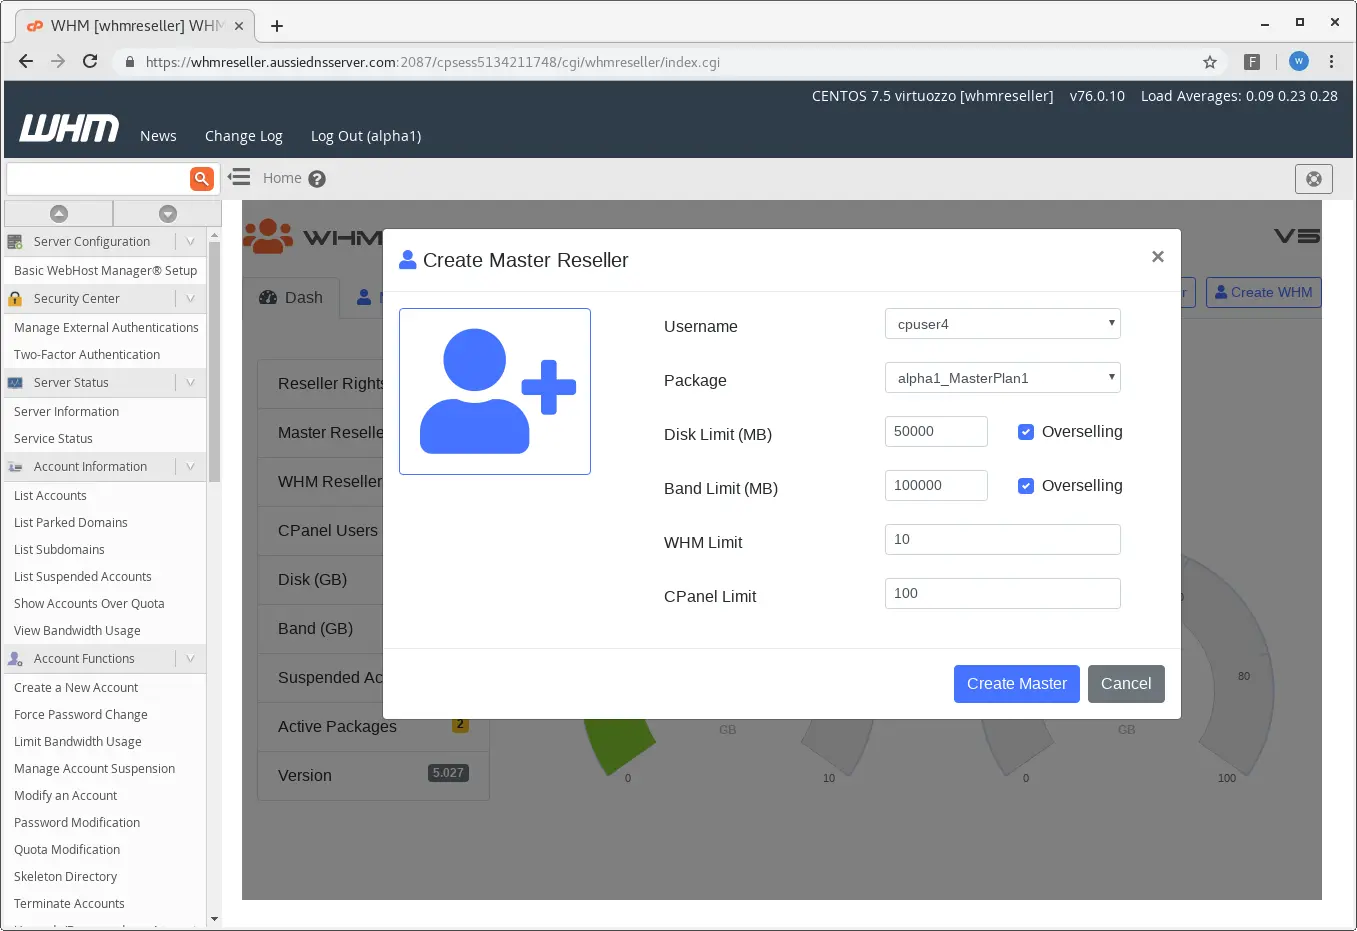Open Create a New Account link
This screenshot has height=931, width=1357.
coord(76,688)
